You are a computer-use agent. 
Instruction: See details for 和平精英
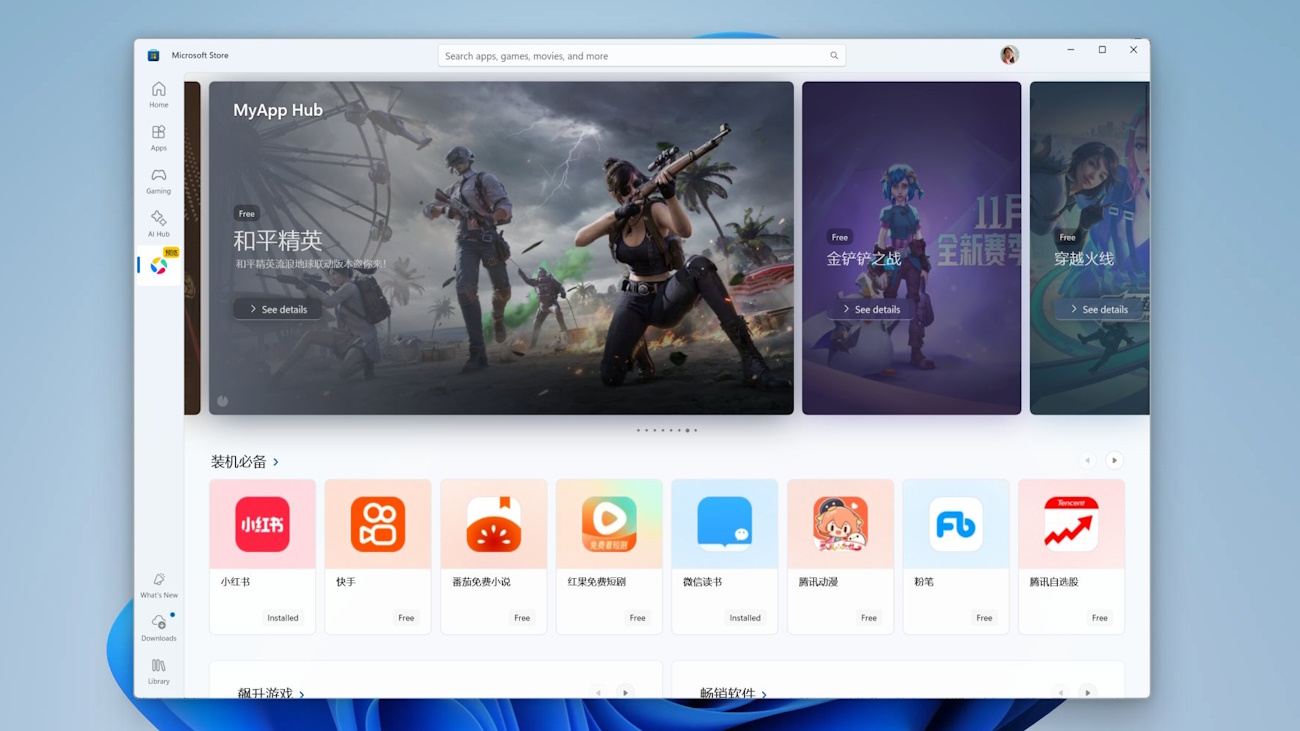278,309
